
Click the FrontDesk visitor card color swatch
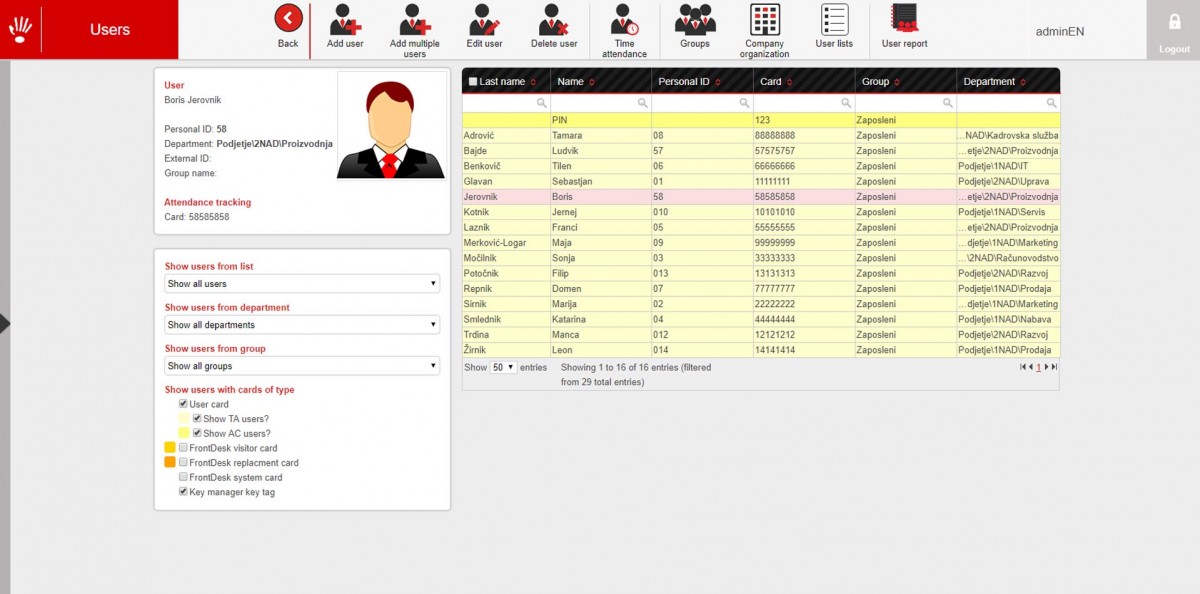click(170, 448)
